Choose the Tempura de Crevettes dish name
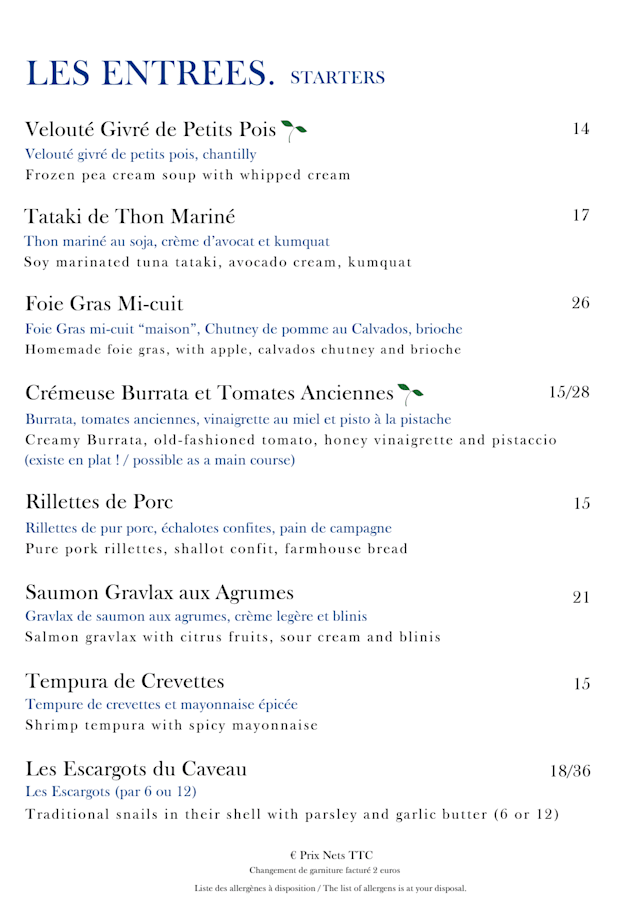640x905 pixels. pos(125,681)
